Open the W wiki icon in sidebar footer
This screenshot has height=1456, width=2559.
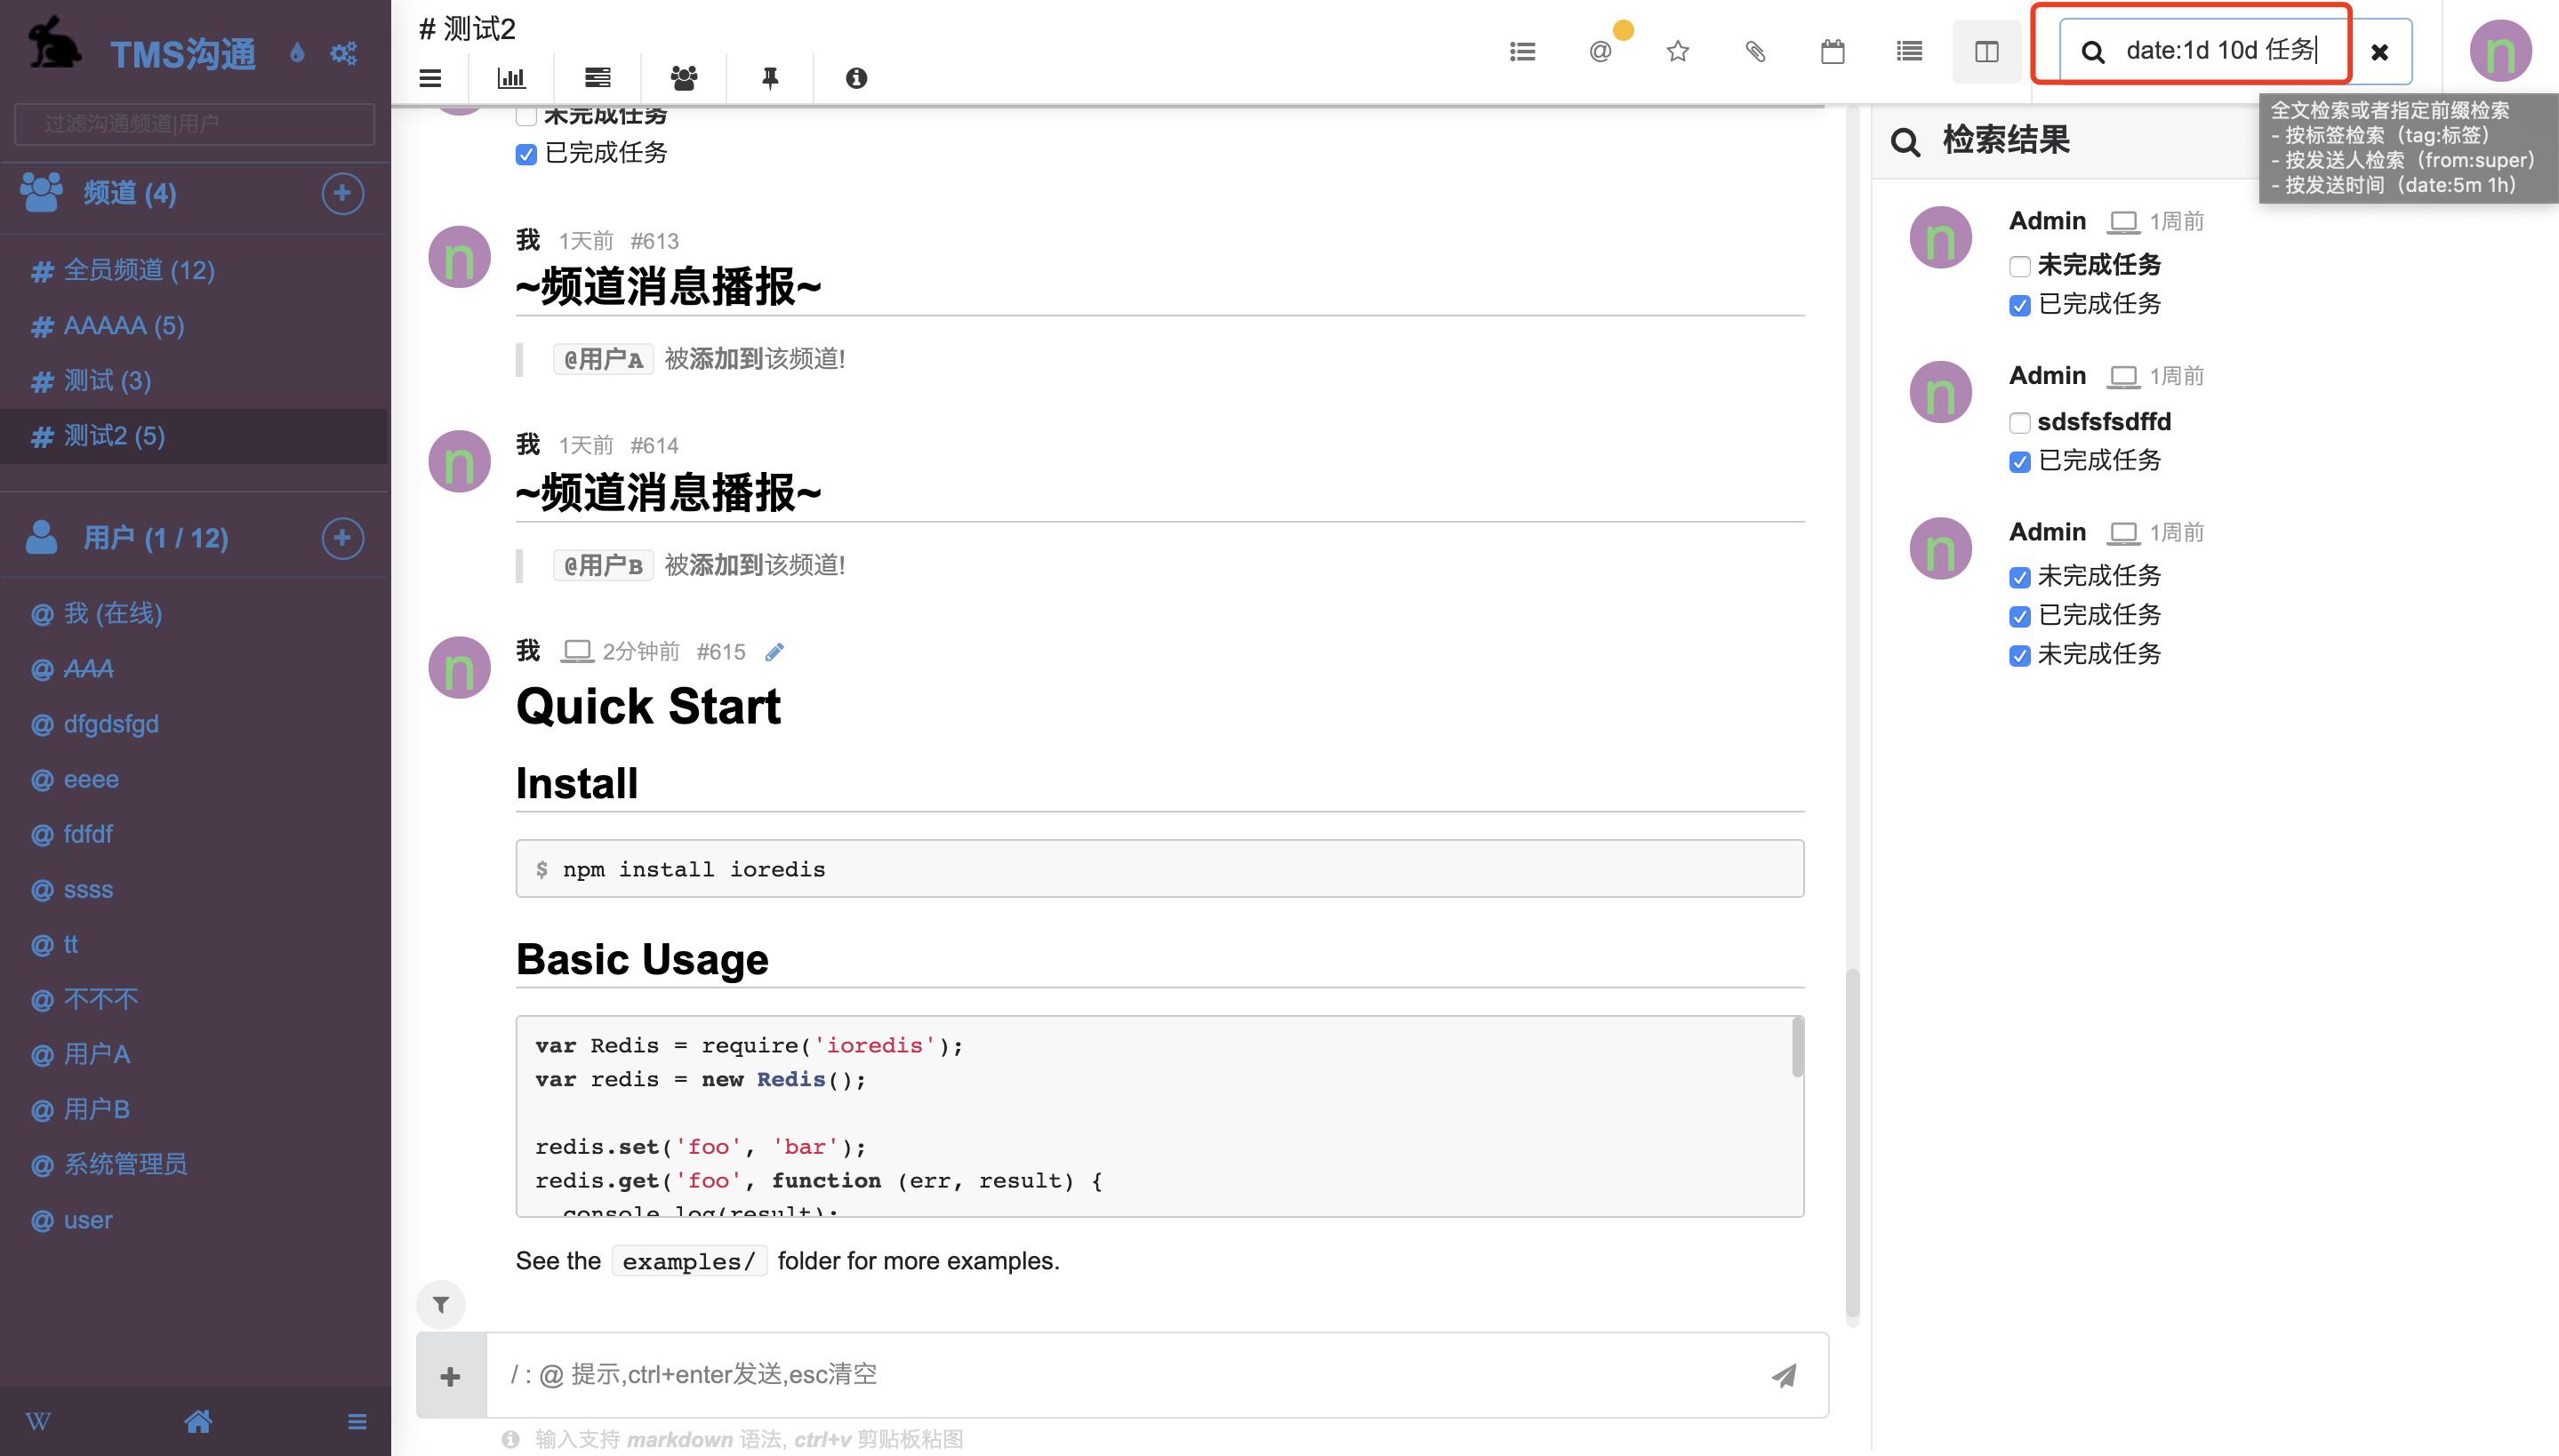(38, 1421)
